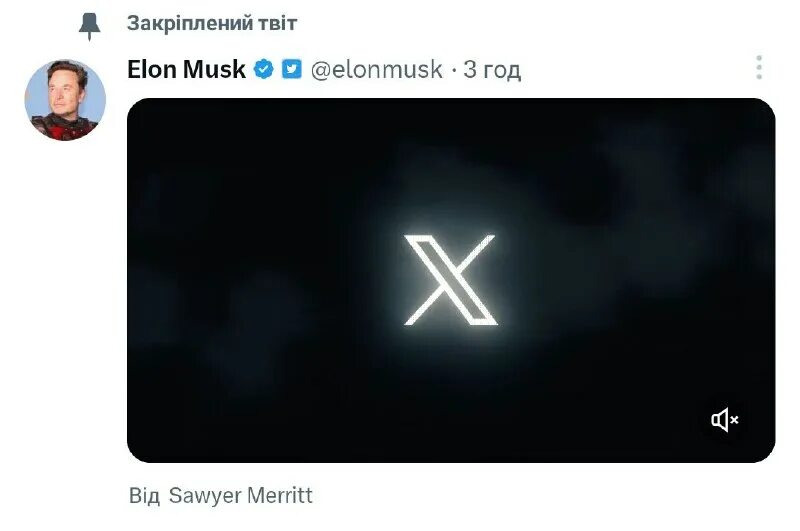Click the "Від" attribution text

click(x=144, y=496)
